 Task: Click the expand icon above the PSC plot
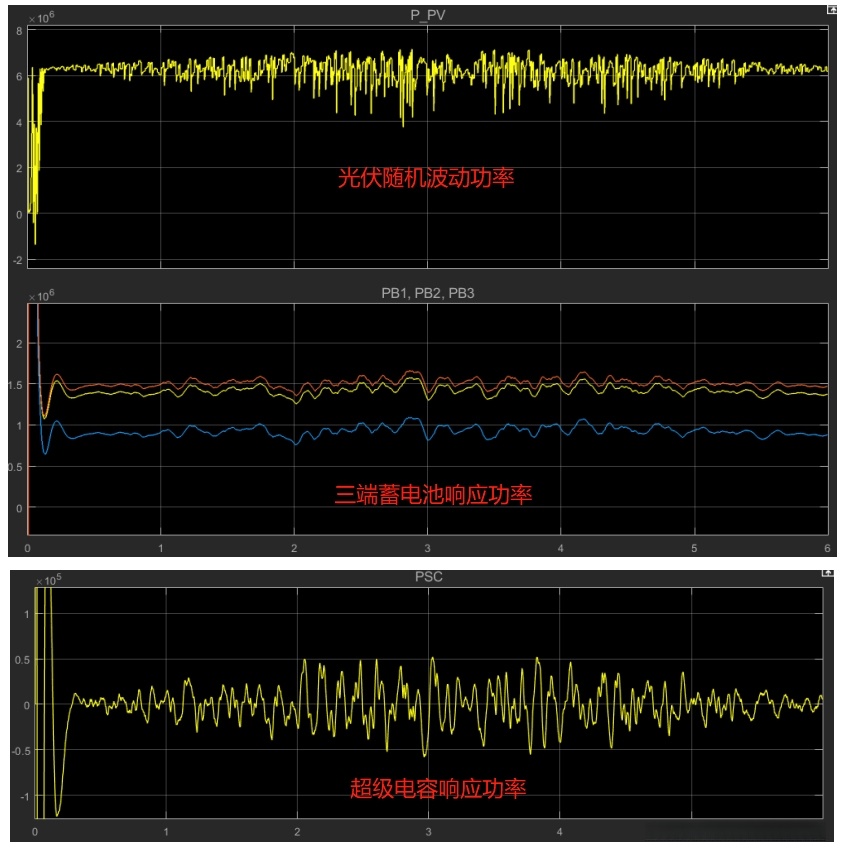tap(827, 573)
